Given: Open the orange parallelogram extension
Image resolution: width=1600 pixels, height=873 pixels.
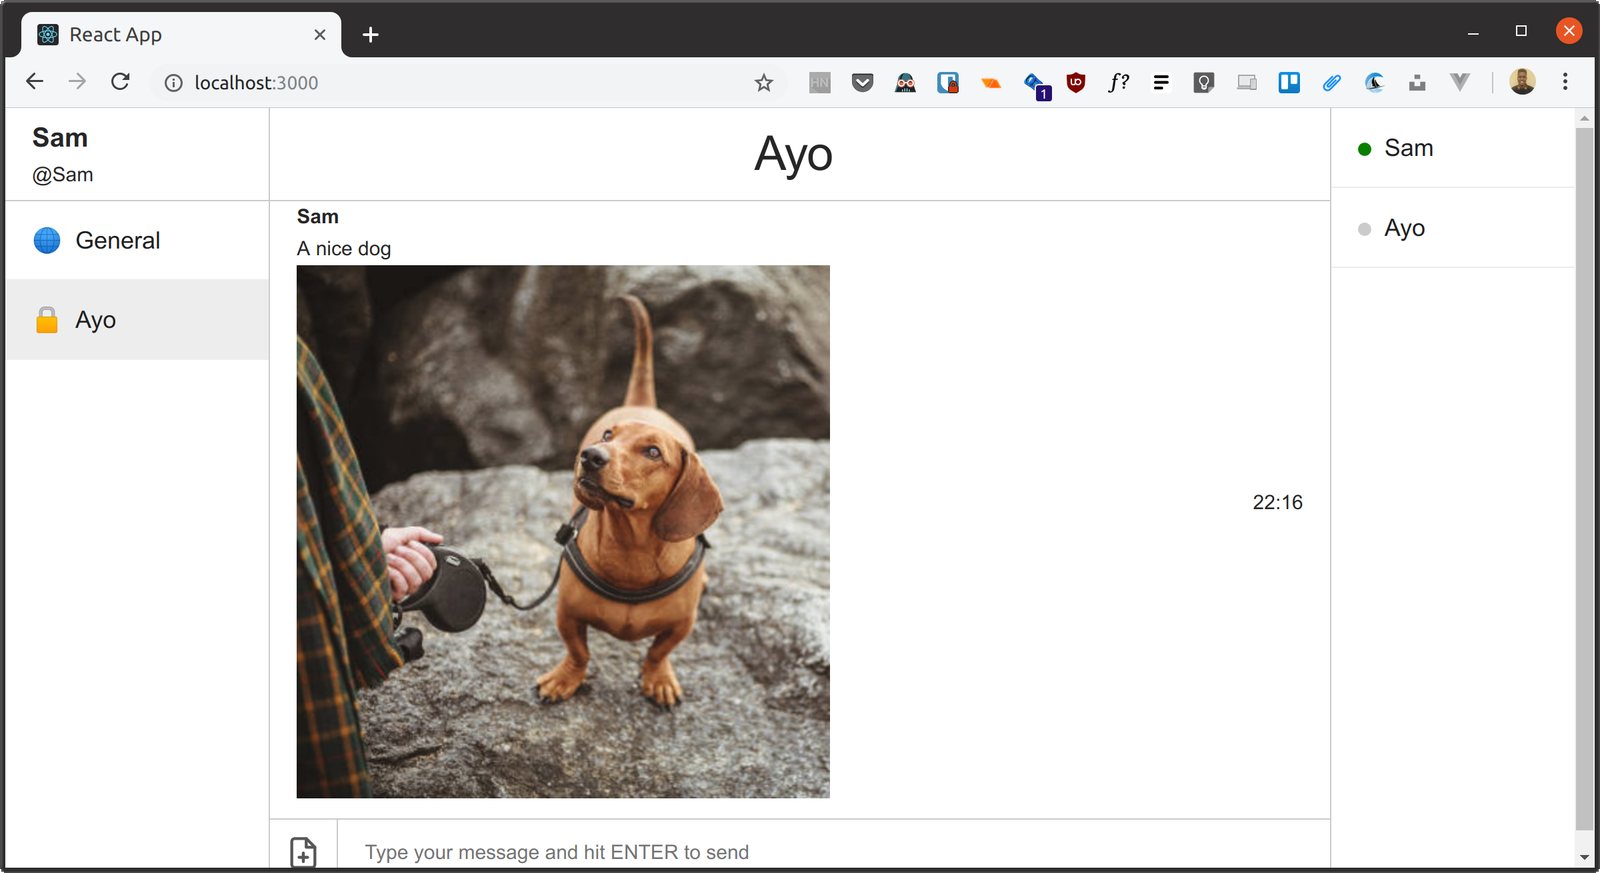Looking at the screenshot, I should point(991,83).
